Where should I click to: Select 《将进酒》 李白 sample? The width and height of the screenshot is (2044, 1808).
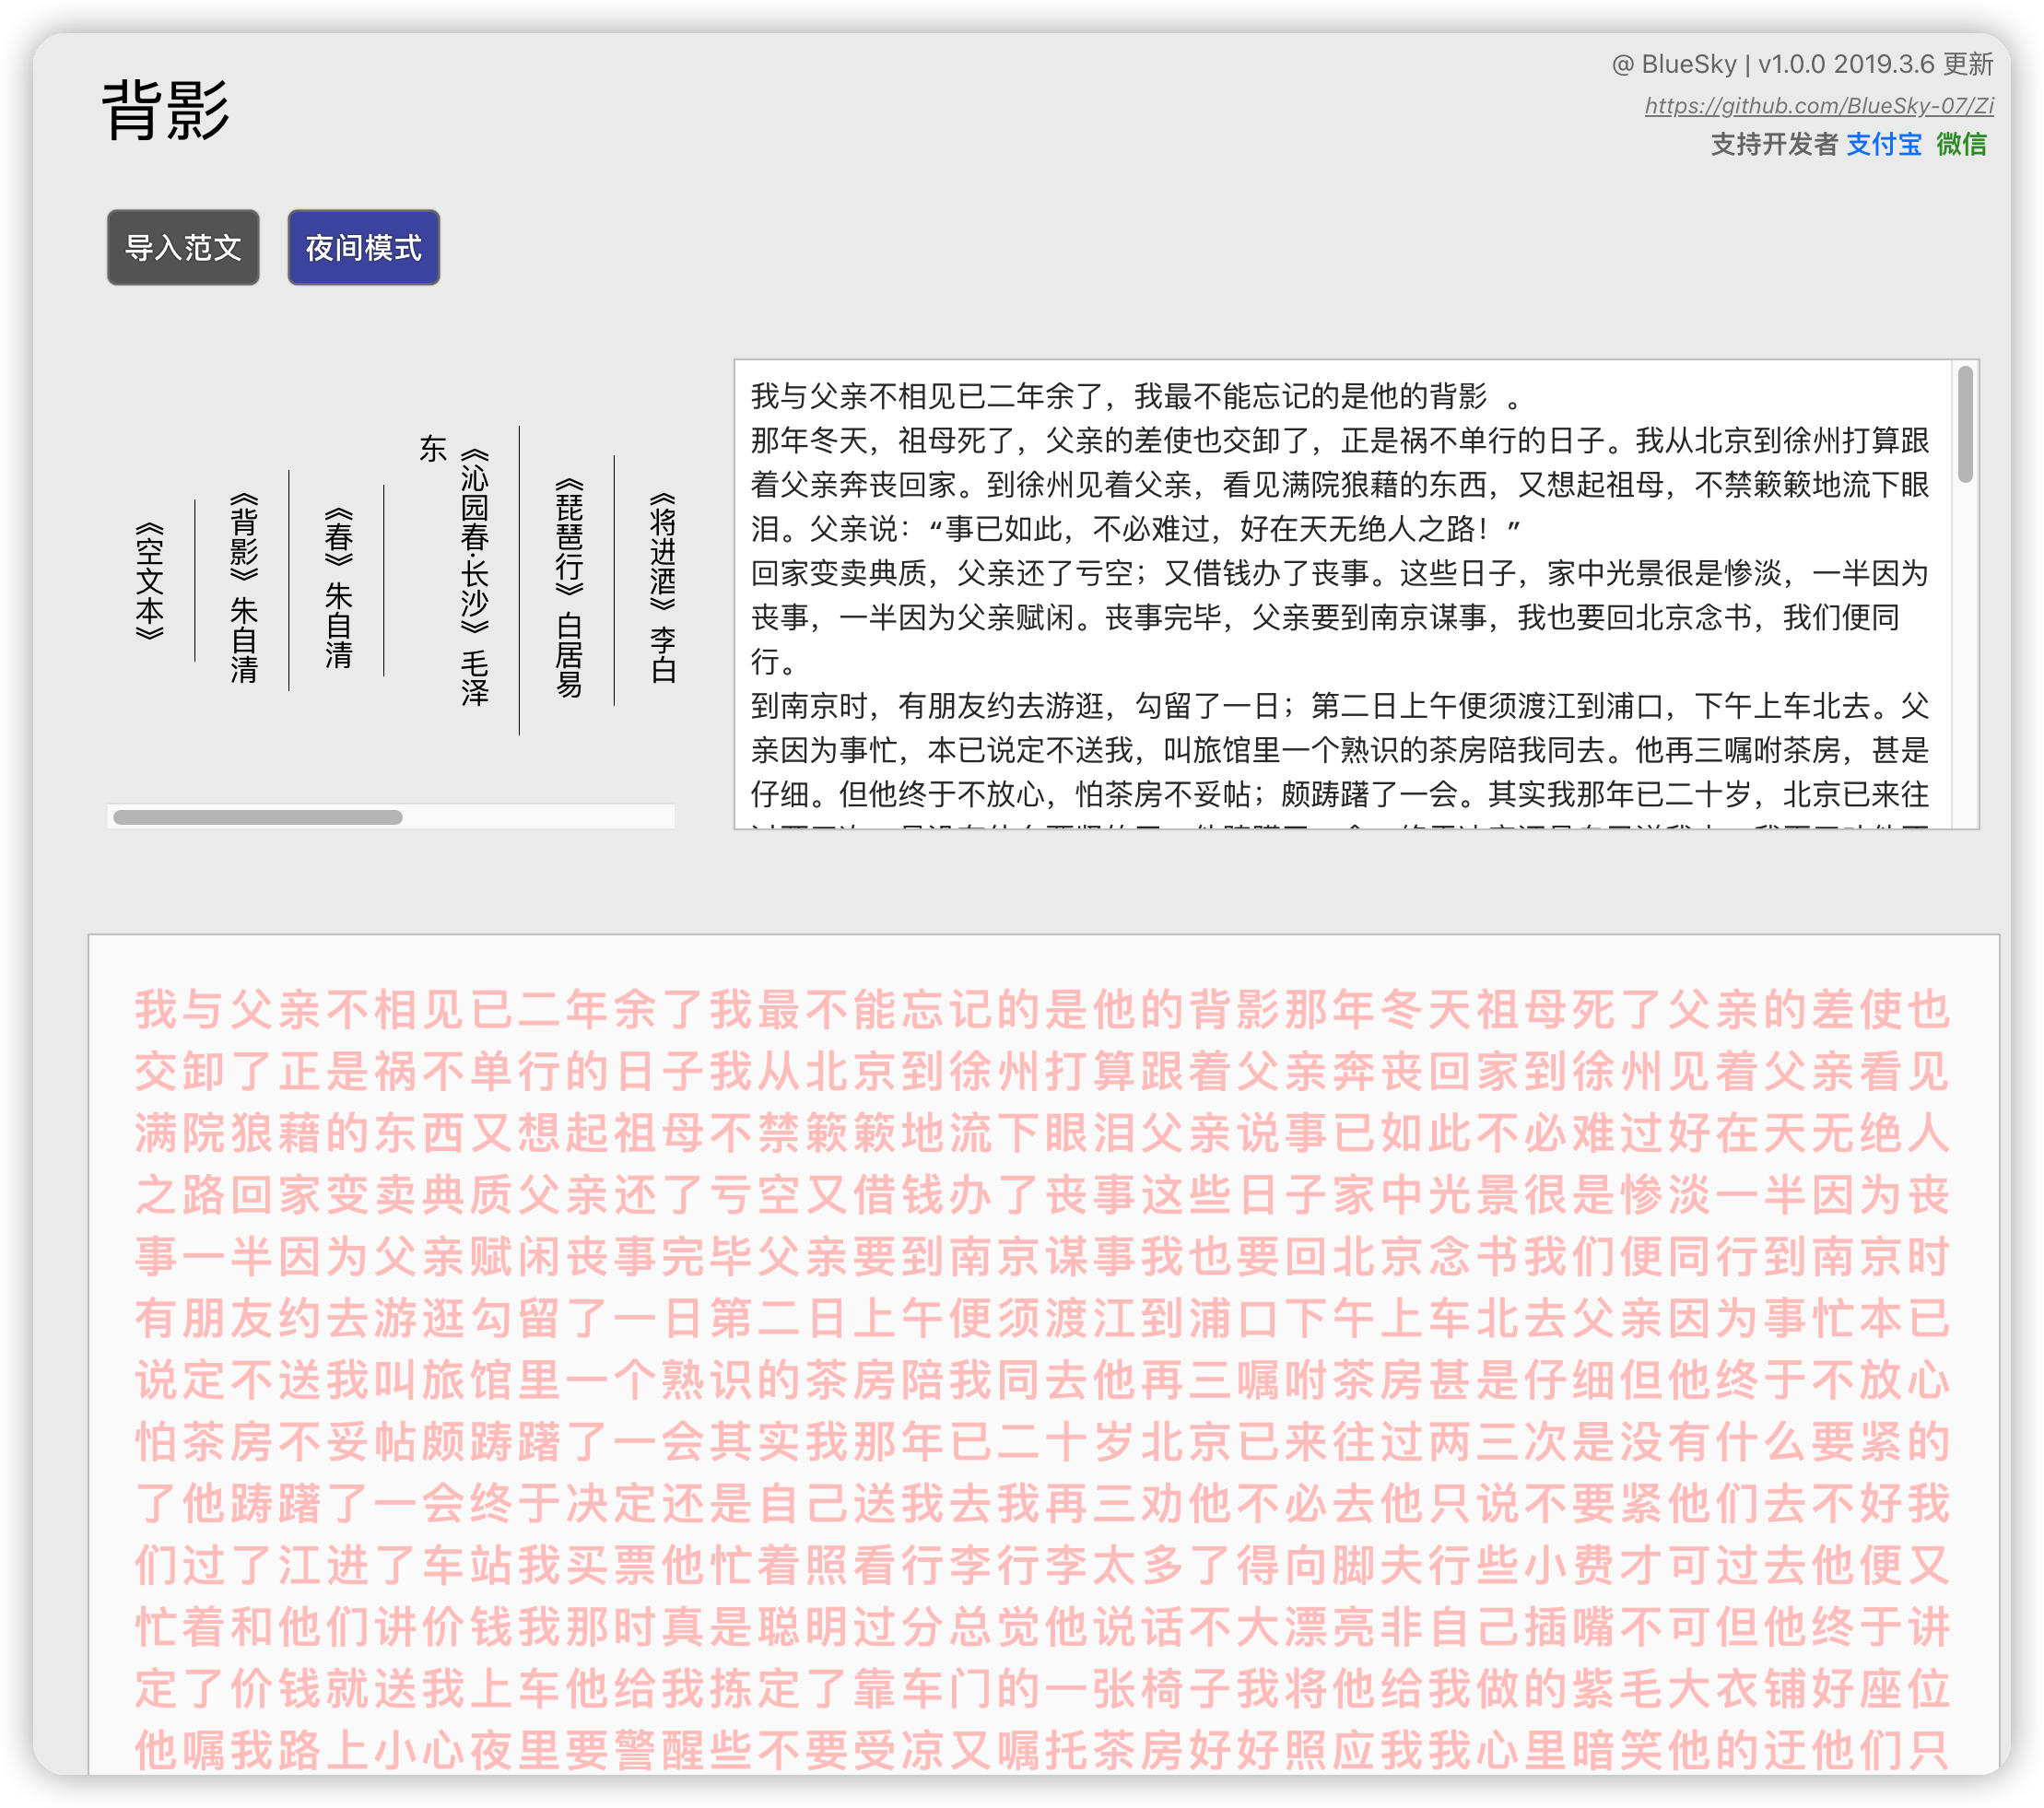pyautogui.click(x=662, y=588)
